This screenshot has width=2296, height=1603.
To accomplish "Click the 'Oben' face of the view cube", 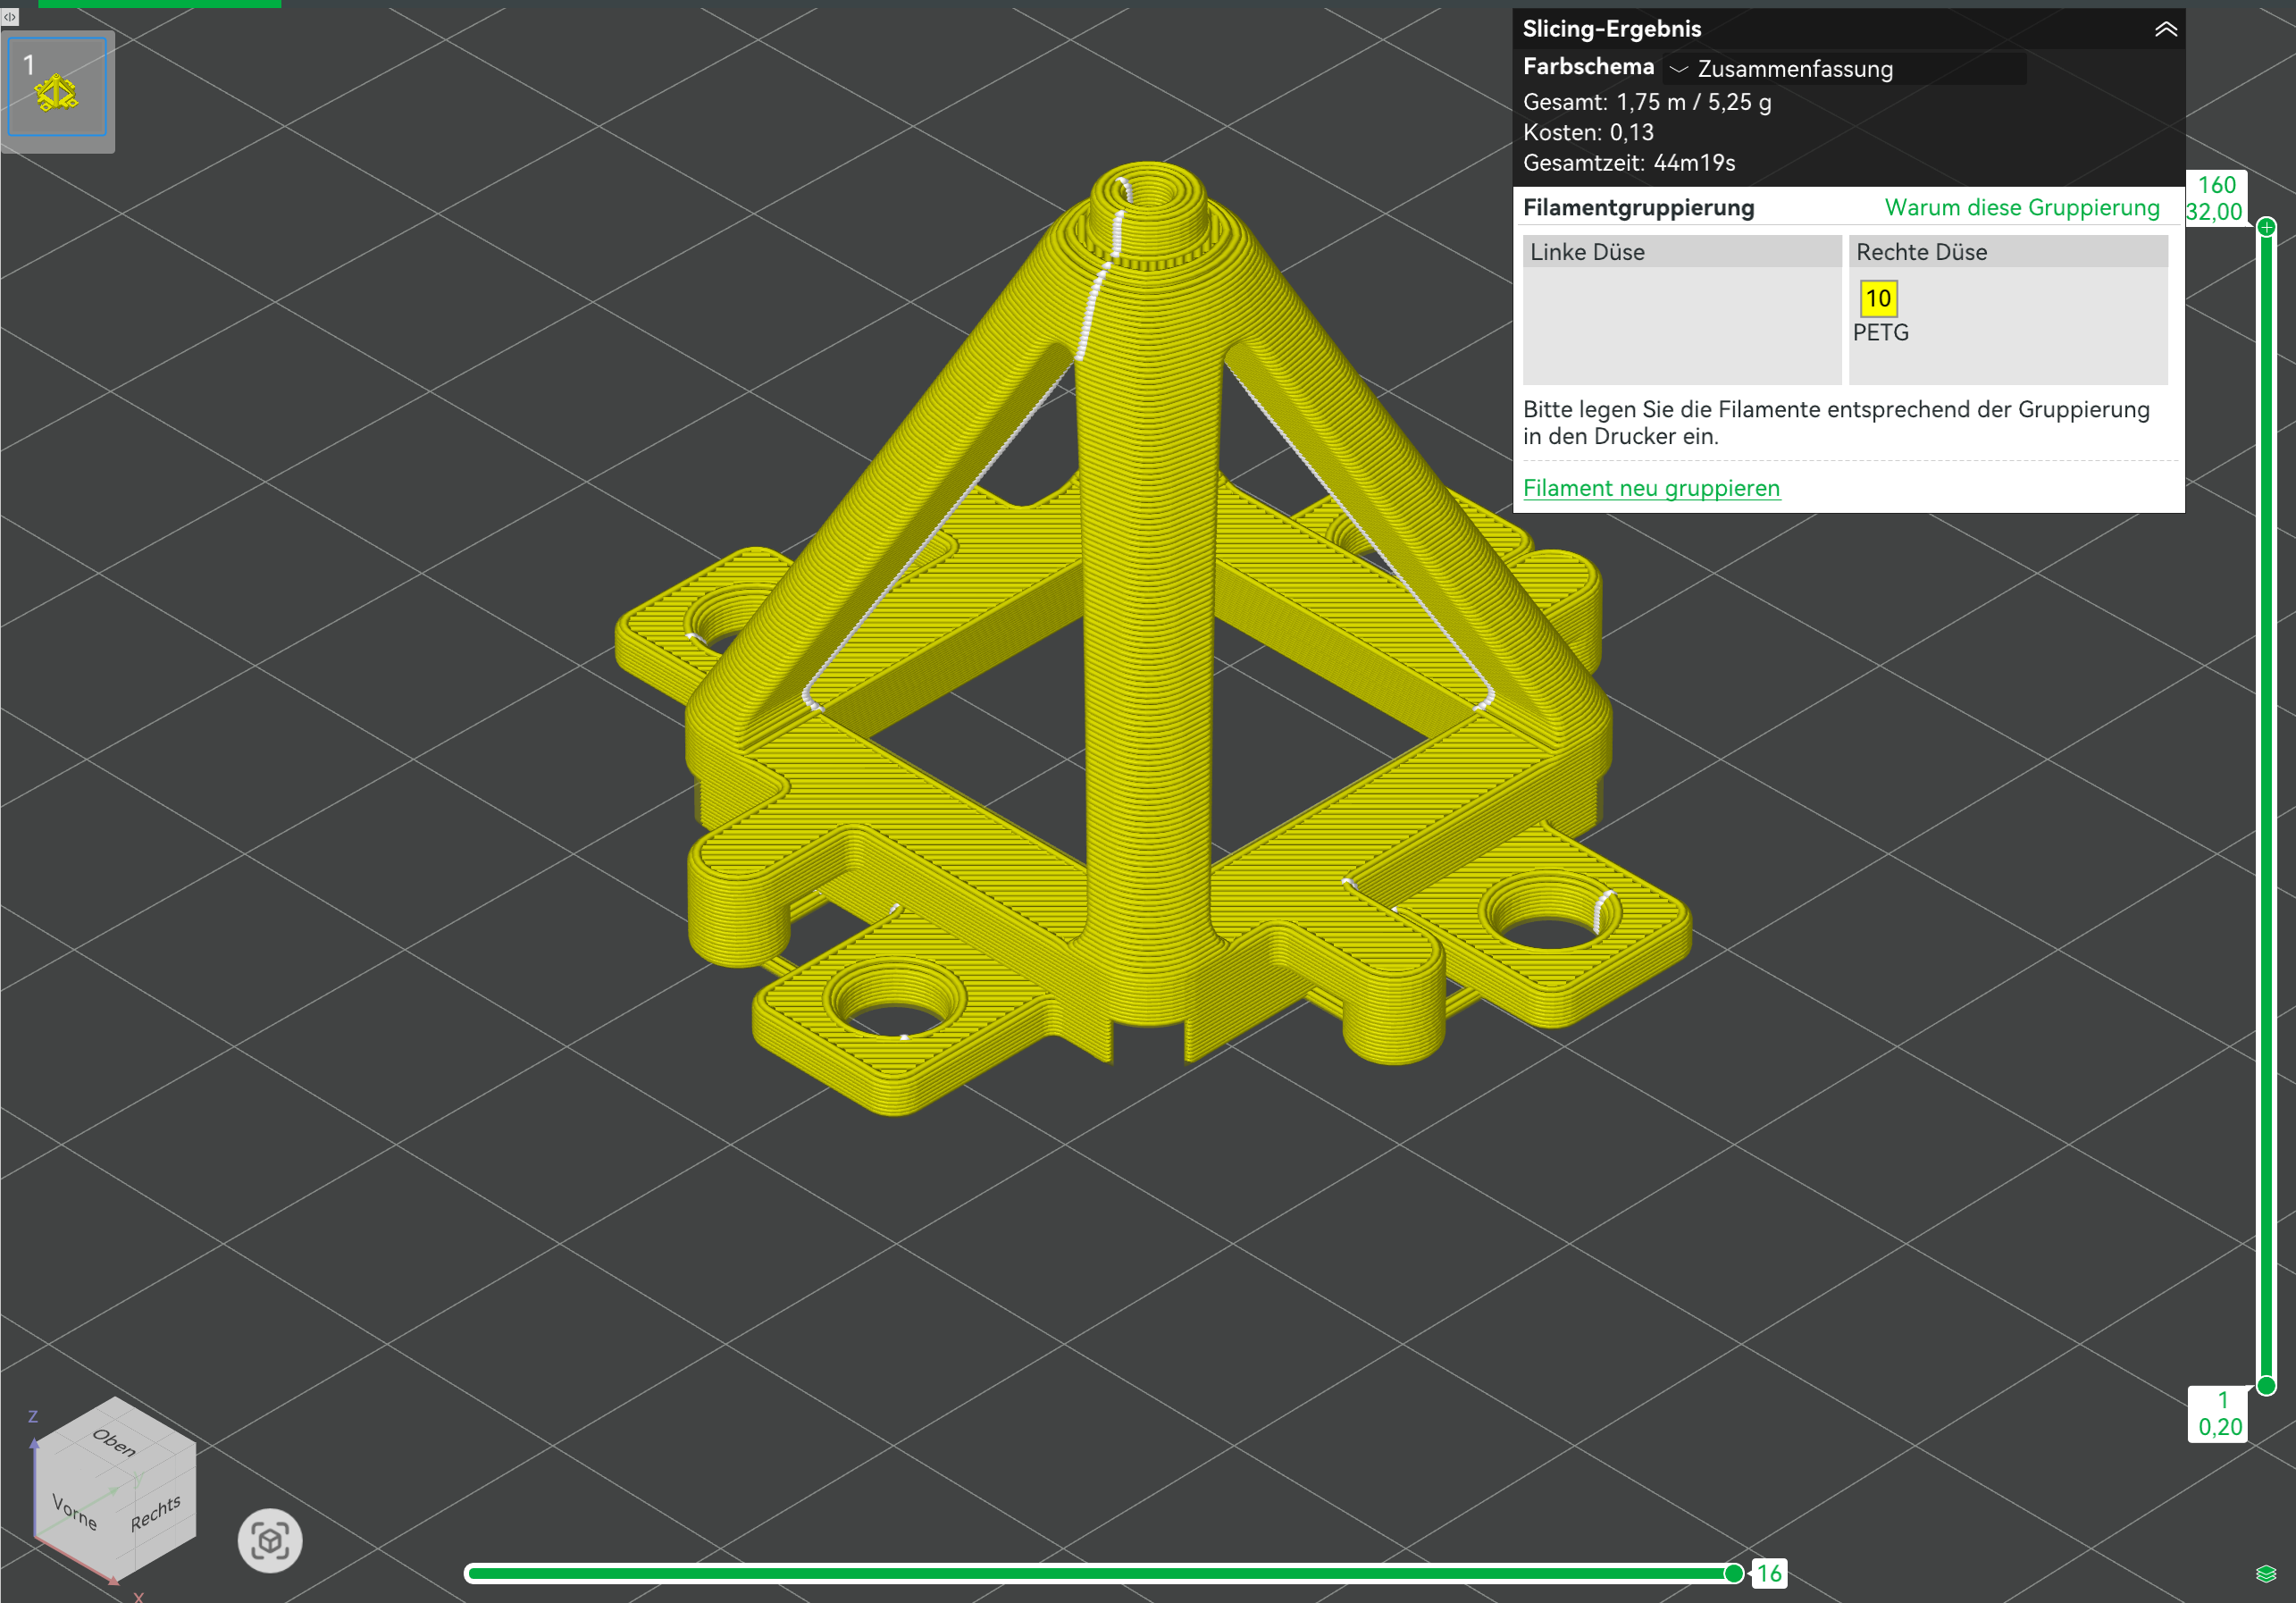I will coord(114,1442).
